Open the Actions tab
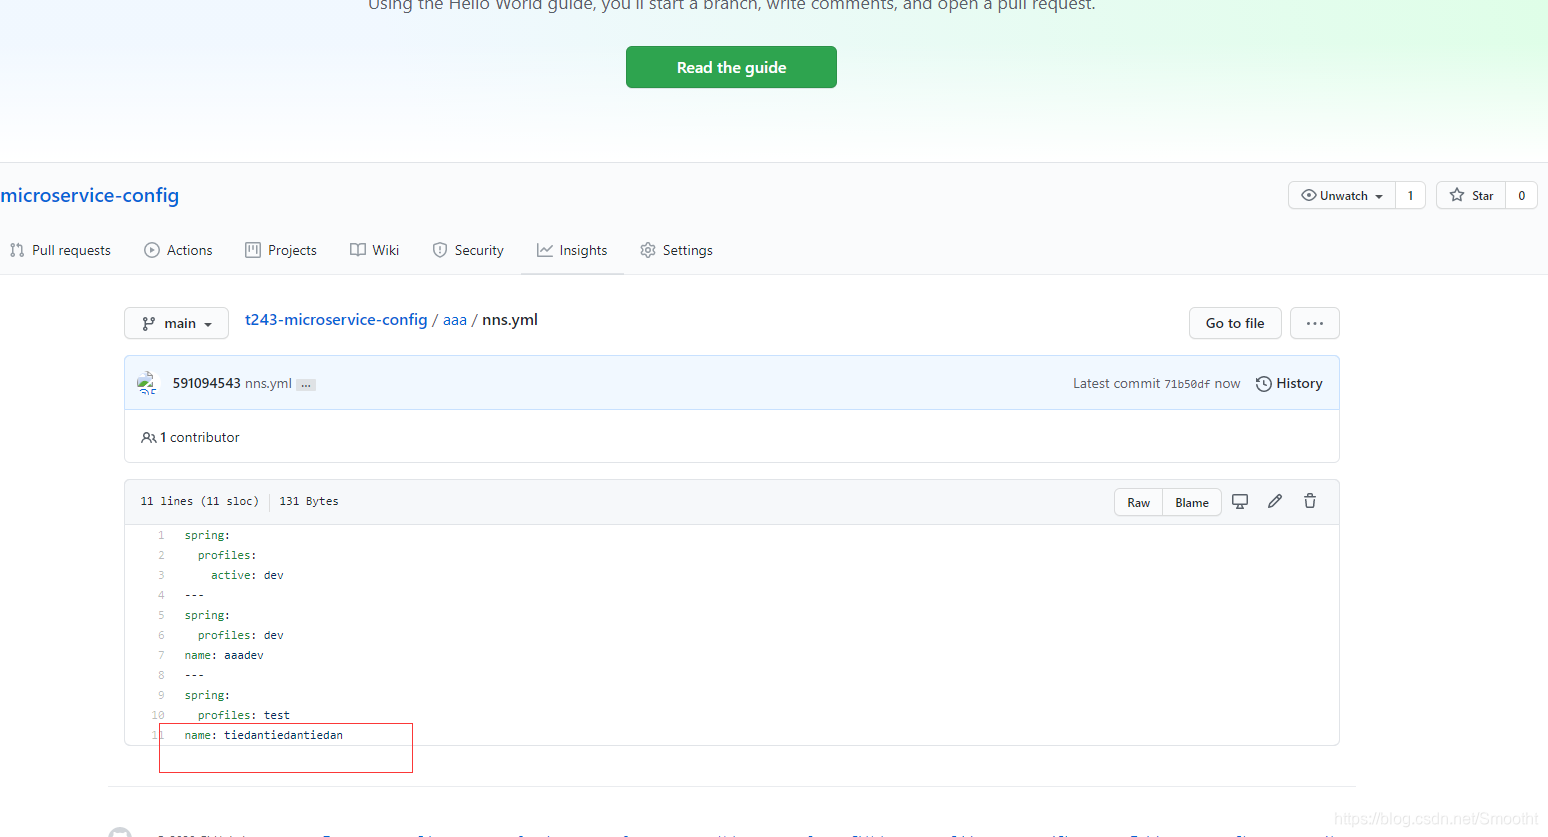1548x837 pixels. click(178, 250)
